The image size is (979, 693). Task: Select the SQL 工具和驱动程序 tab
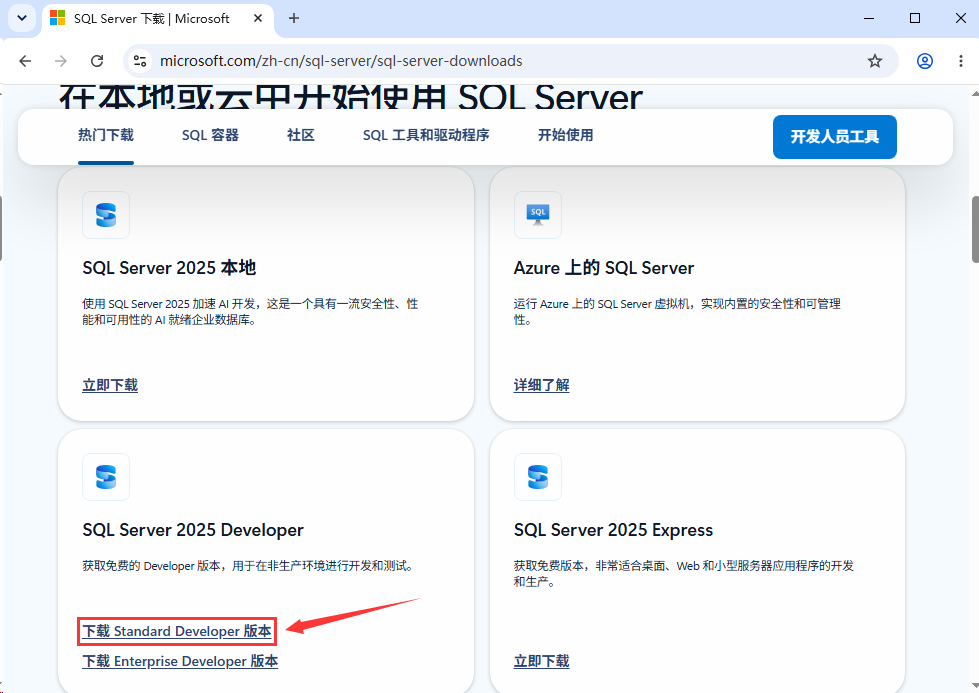(x=426, y=135)
